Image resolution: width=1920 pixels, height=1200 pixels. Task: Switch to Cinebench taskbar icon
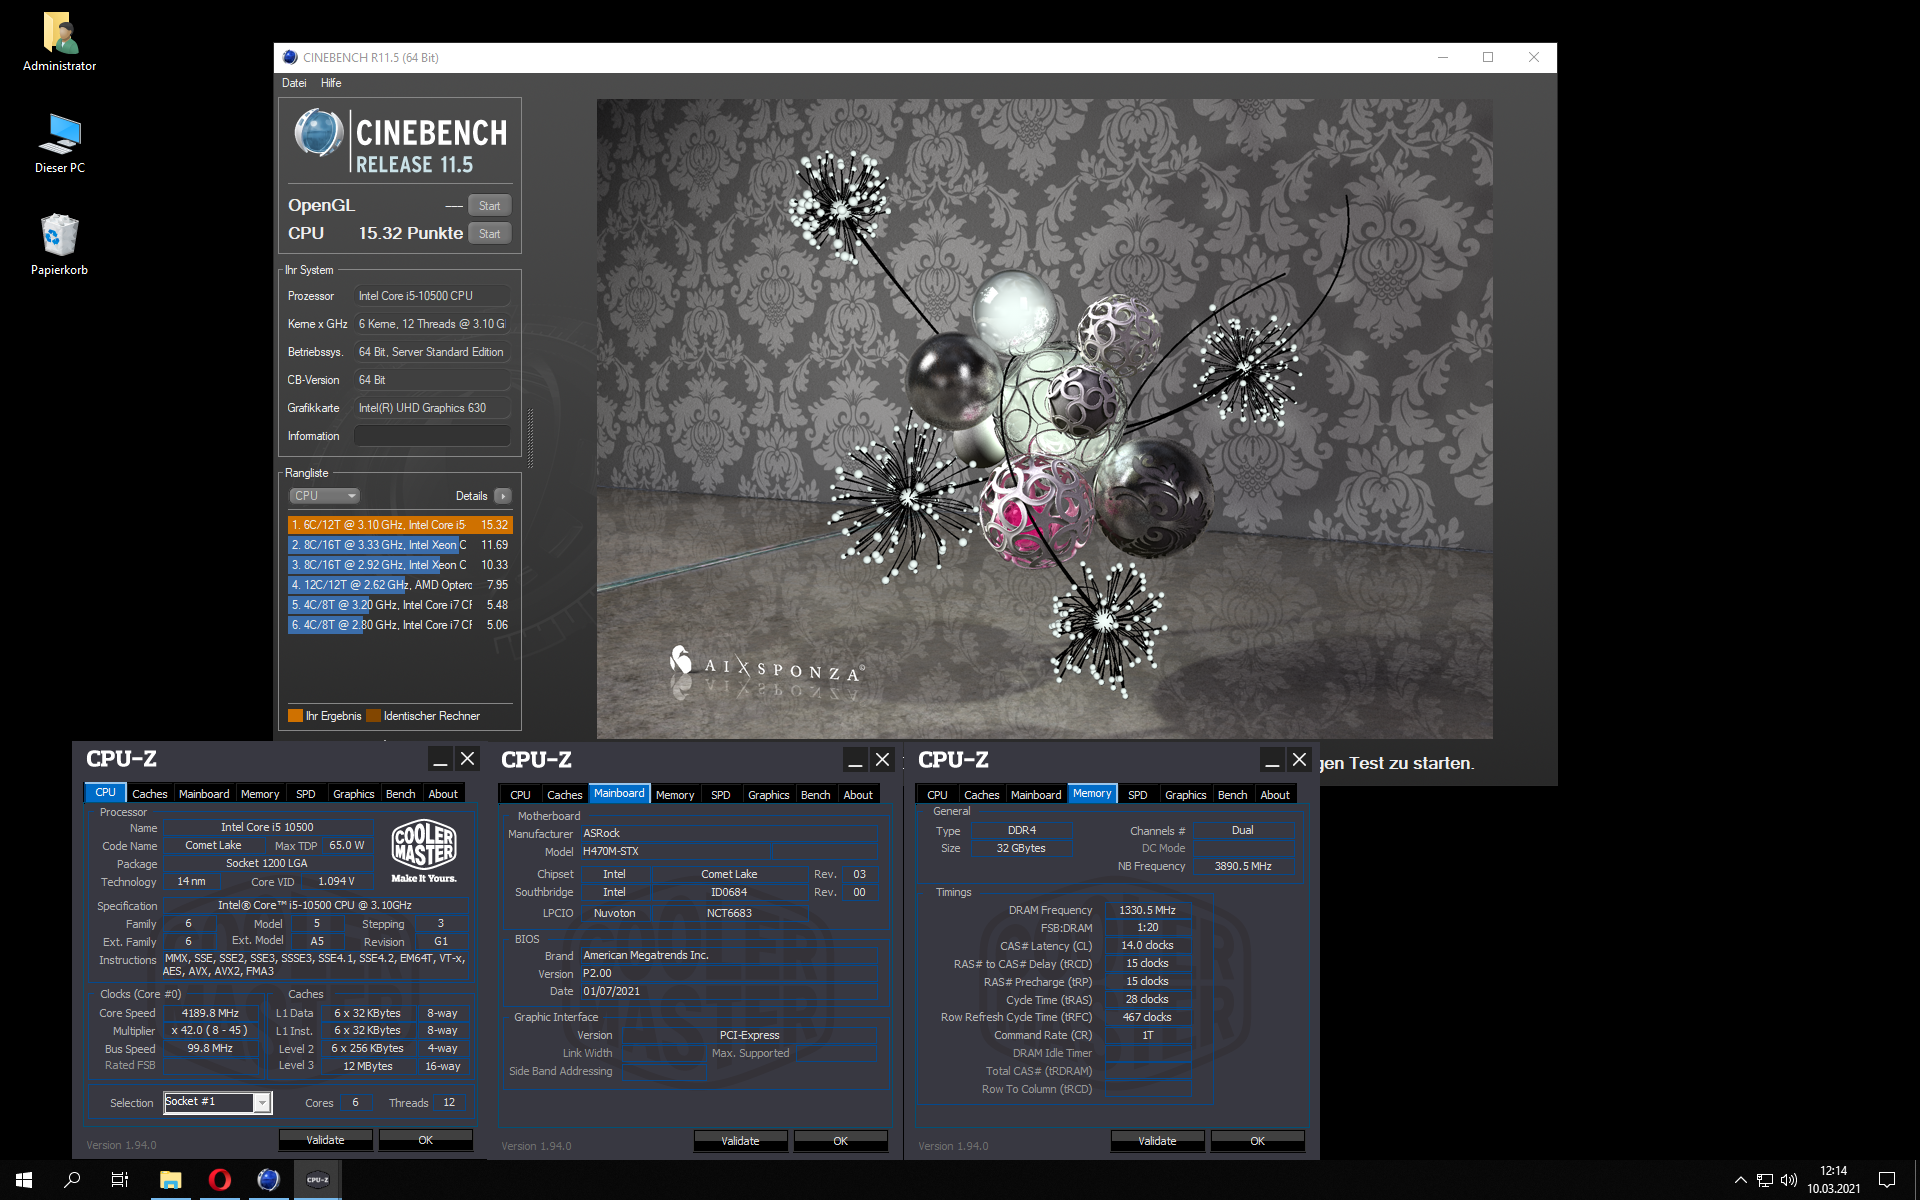(268, 1180)
